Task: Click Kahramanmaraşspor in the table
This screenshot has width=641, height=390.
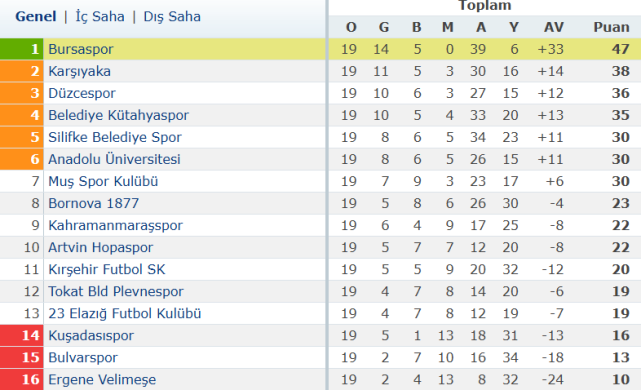Action: [115, 226]
